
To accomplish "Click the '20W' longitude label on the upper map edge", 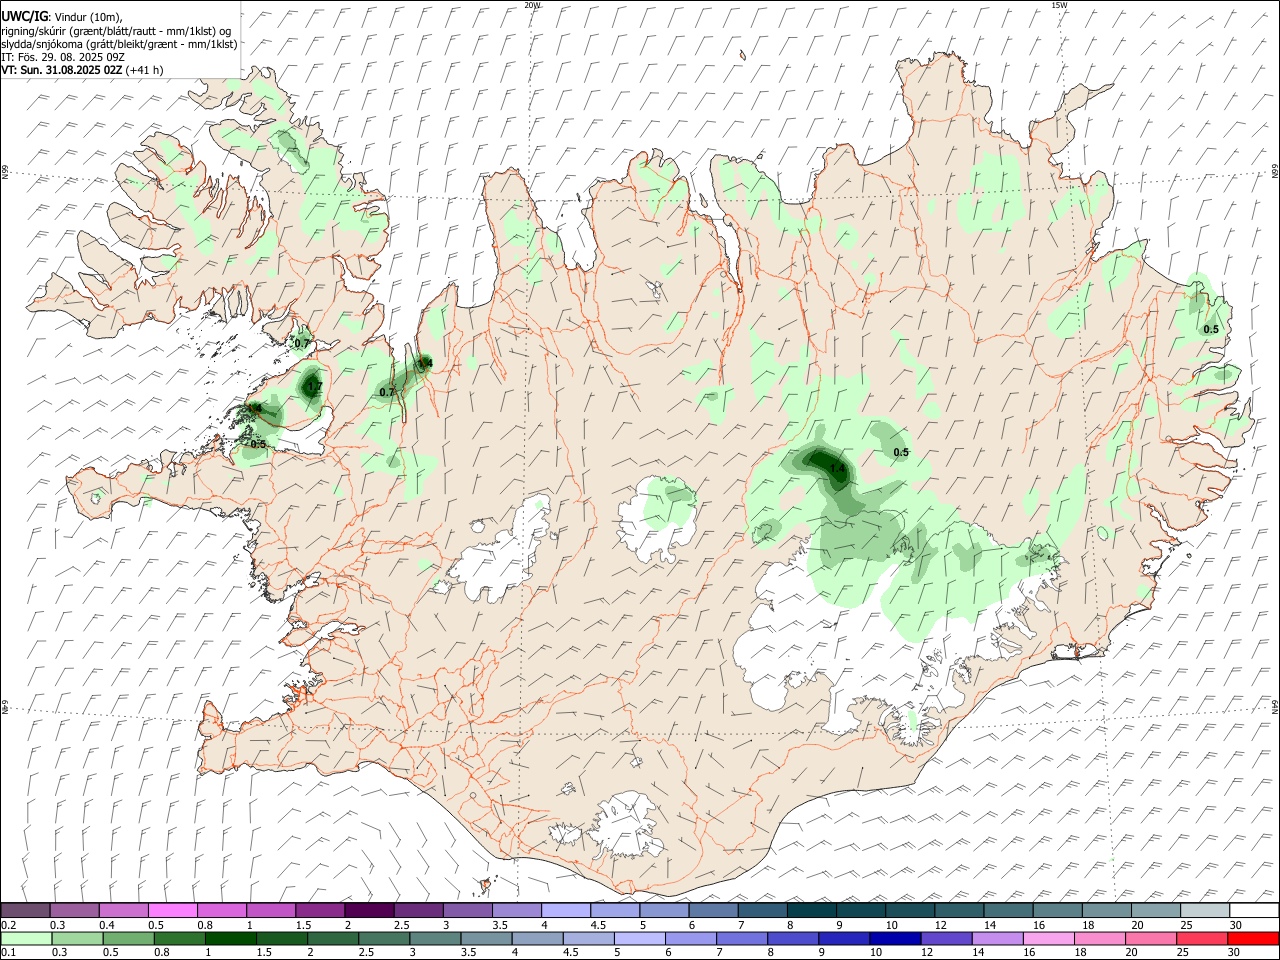I will [532, 5].
